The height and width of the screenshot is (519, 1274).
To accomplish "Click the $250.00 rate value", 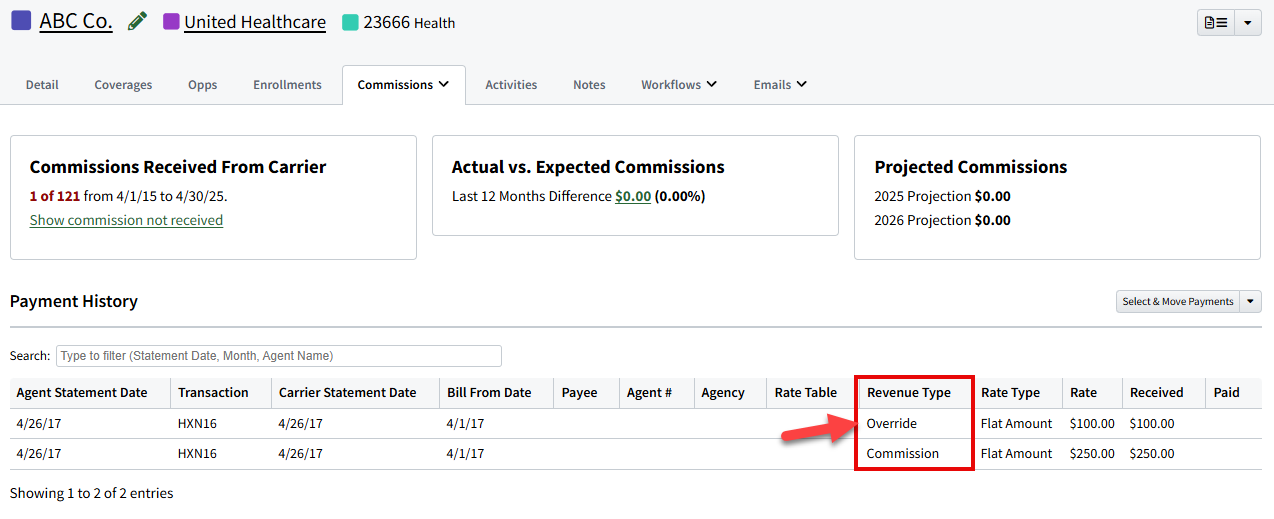I will 1092,454.
